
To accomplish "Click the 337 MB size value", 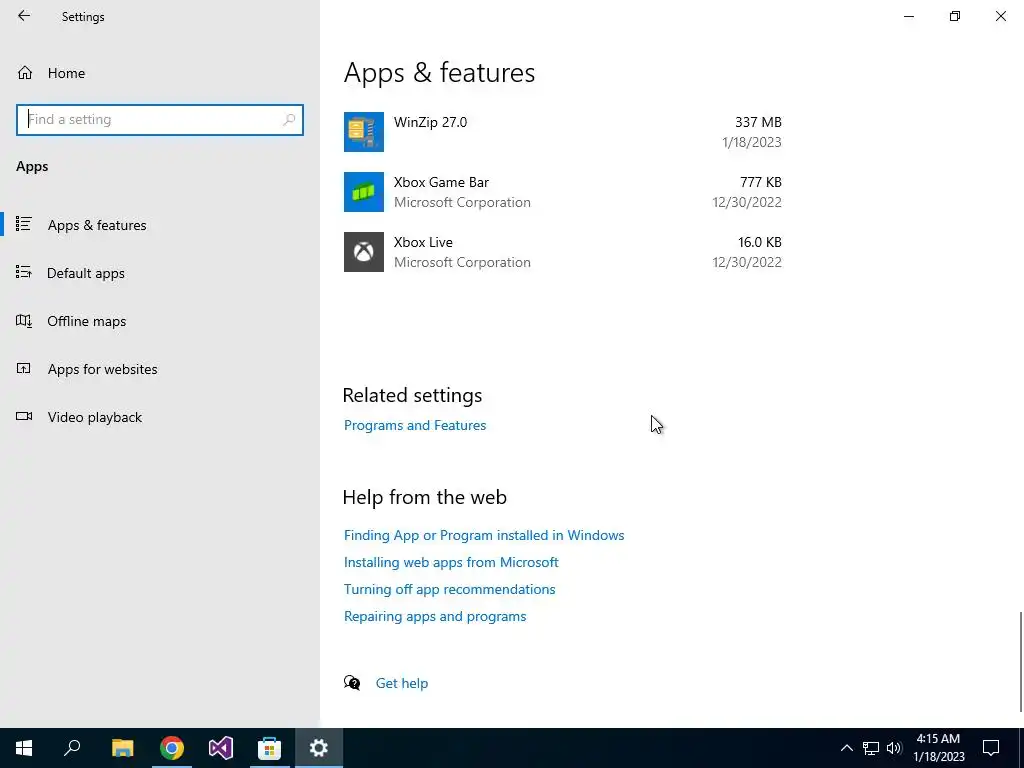I will pos(758,122).
